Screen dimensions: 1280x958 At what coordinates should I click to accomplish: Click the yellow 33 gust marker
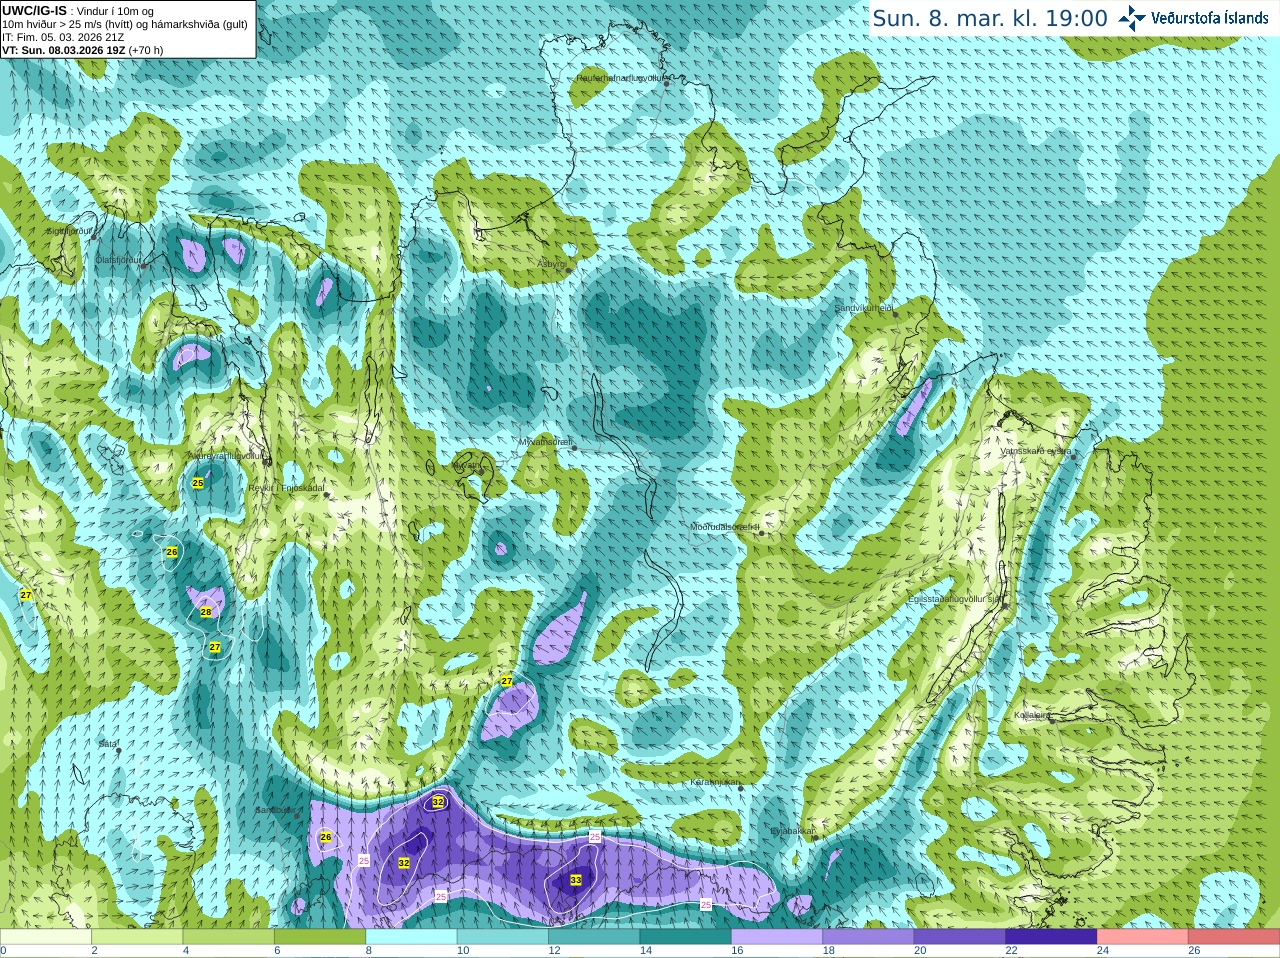(x=576, y=880)
